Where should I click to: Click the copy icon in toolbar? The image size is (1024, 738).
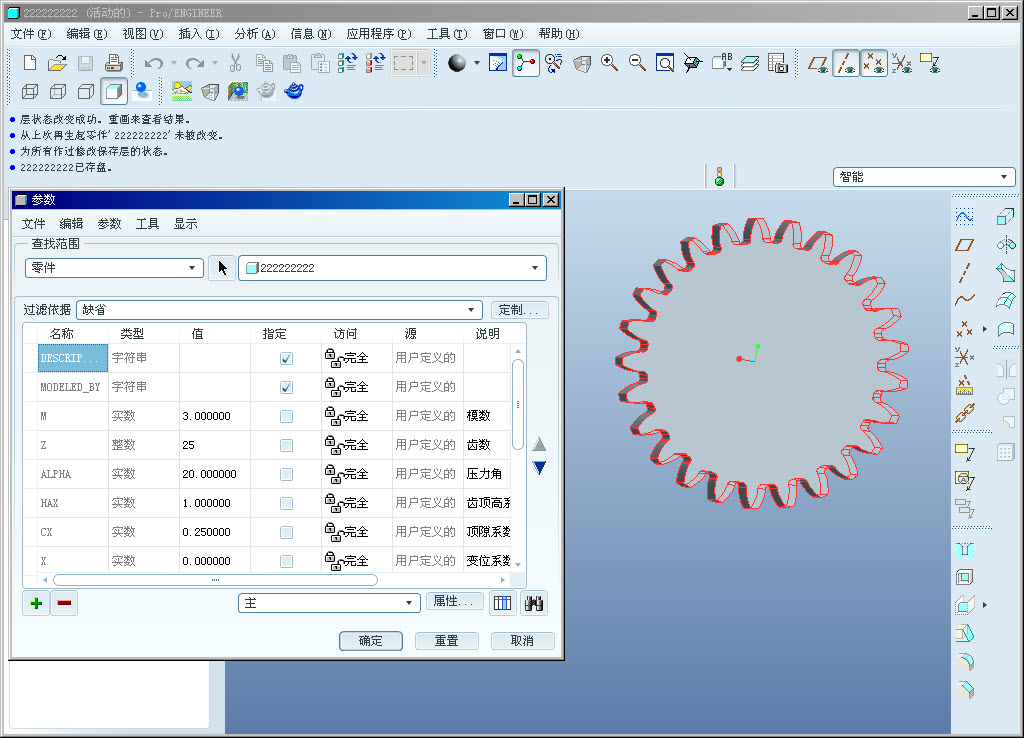pyautogui.click(x=264, y=63)
